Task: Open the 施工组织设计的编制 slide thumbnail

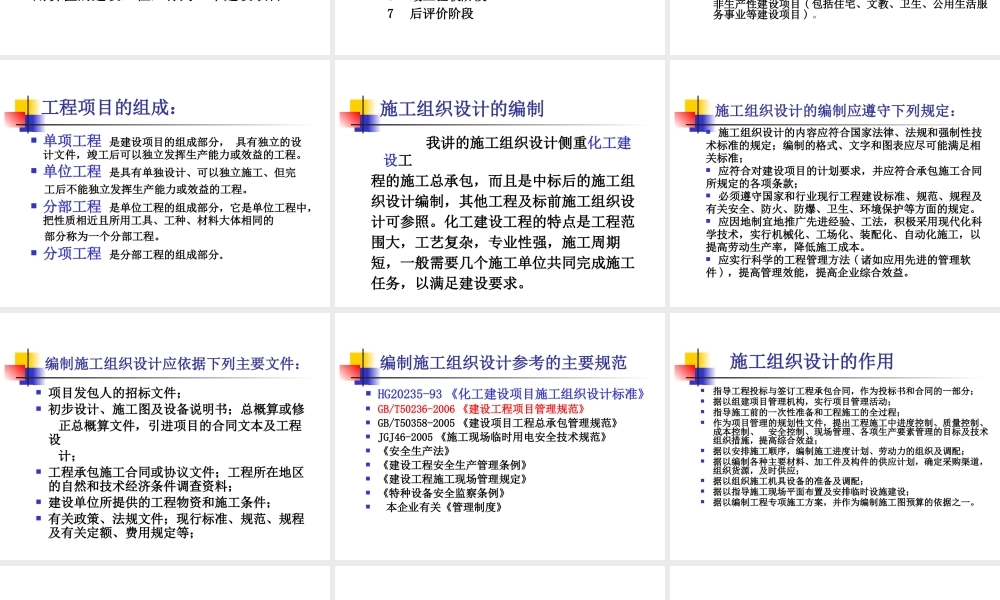Action: [500, 184]
